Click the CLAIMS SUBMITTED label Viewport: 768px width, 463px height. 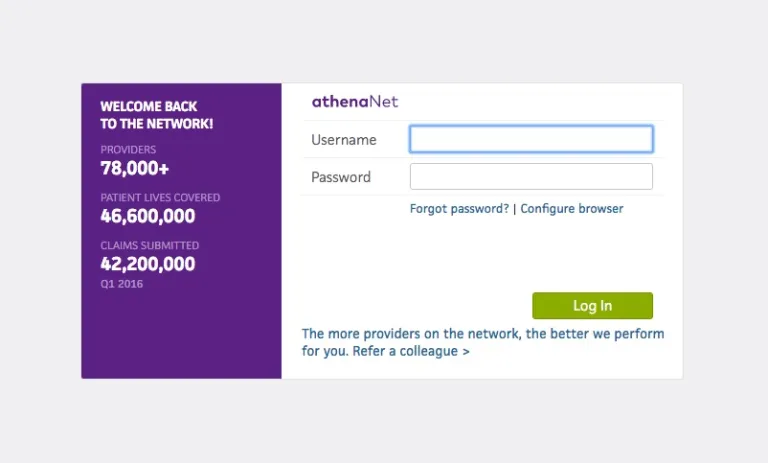(x=149, y=246)
